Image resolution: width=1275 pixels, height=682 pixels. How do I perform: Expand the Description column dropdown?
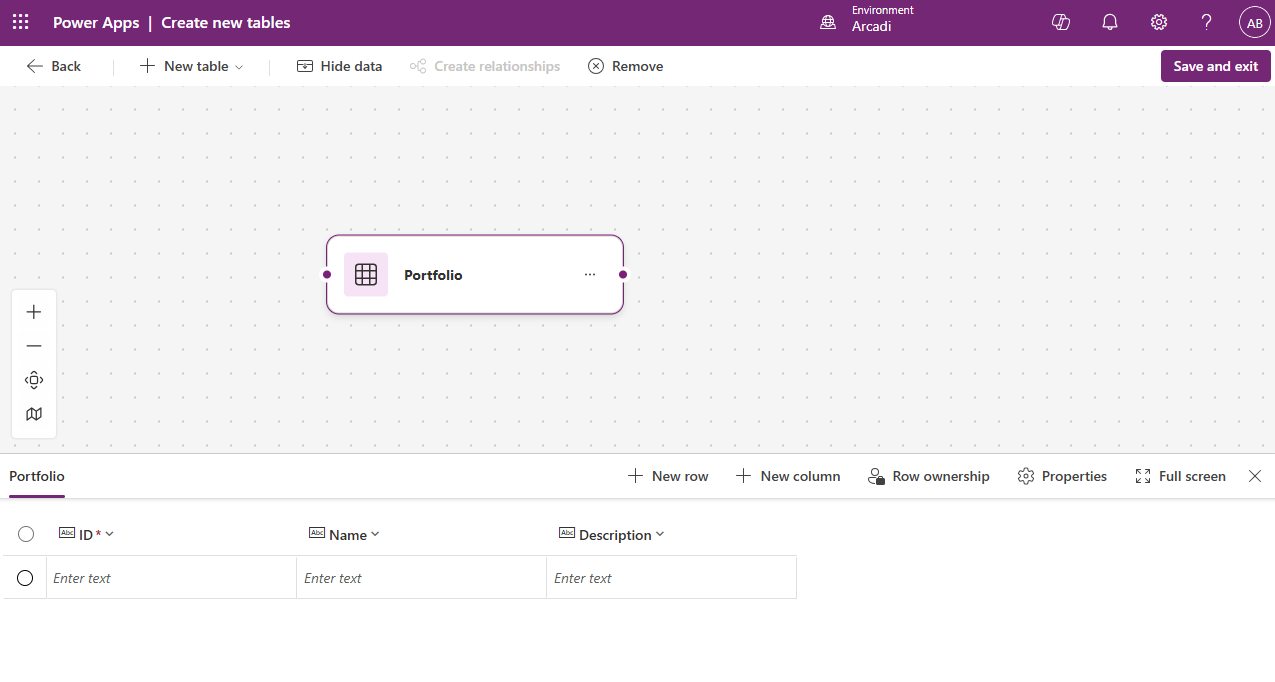coord(660,534)
